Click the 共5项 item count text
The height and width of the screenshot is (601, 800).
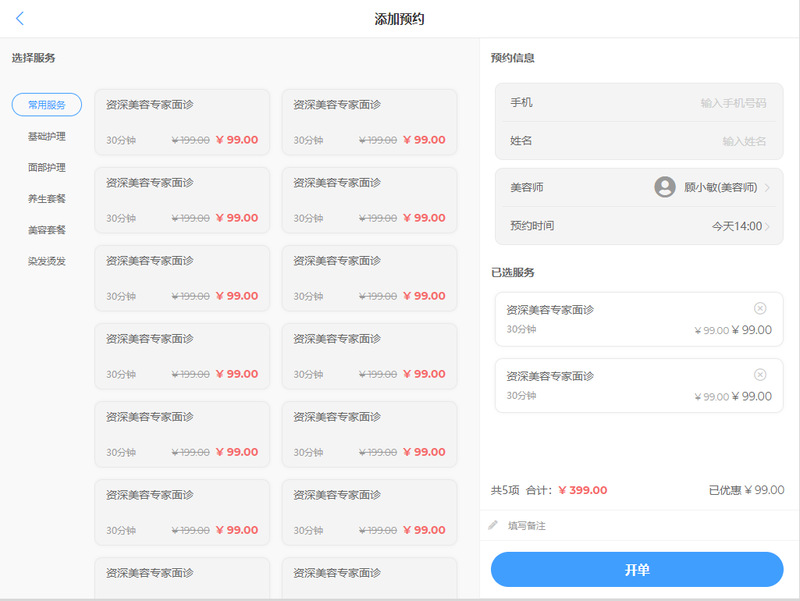[505, 490]
